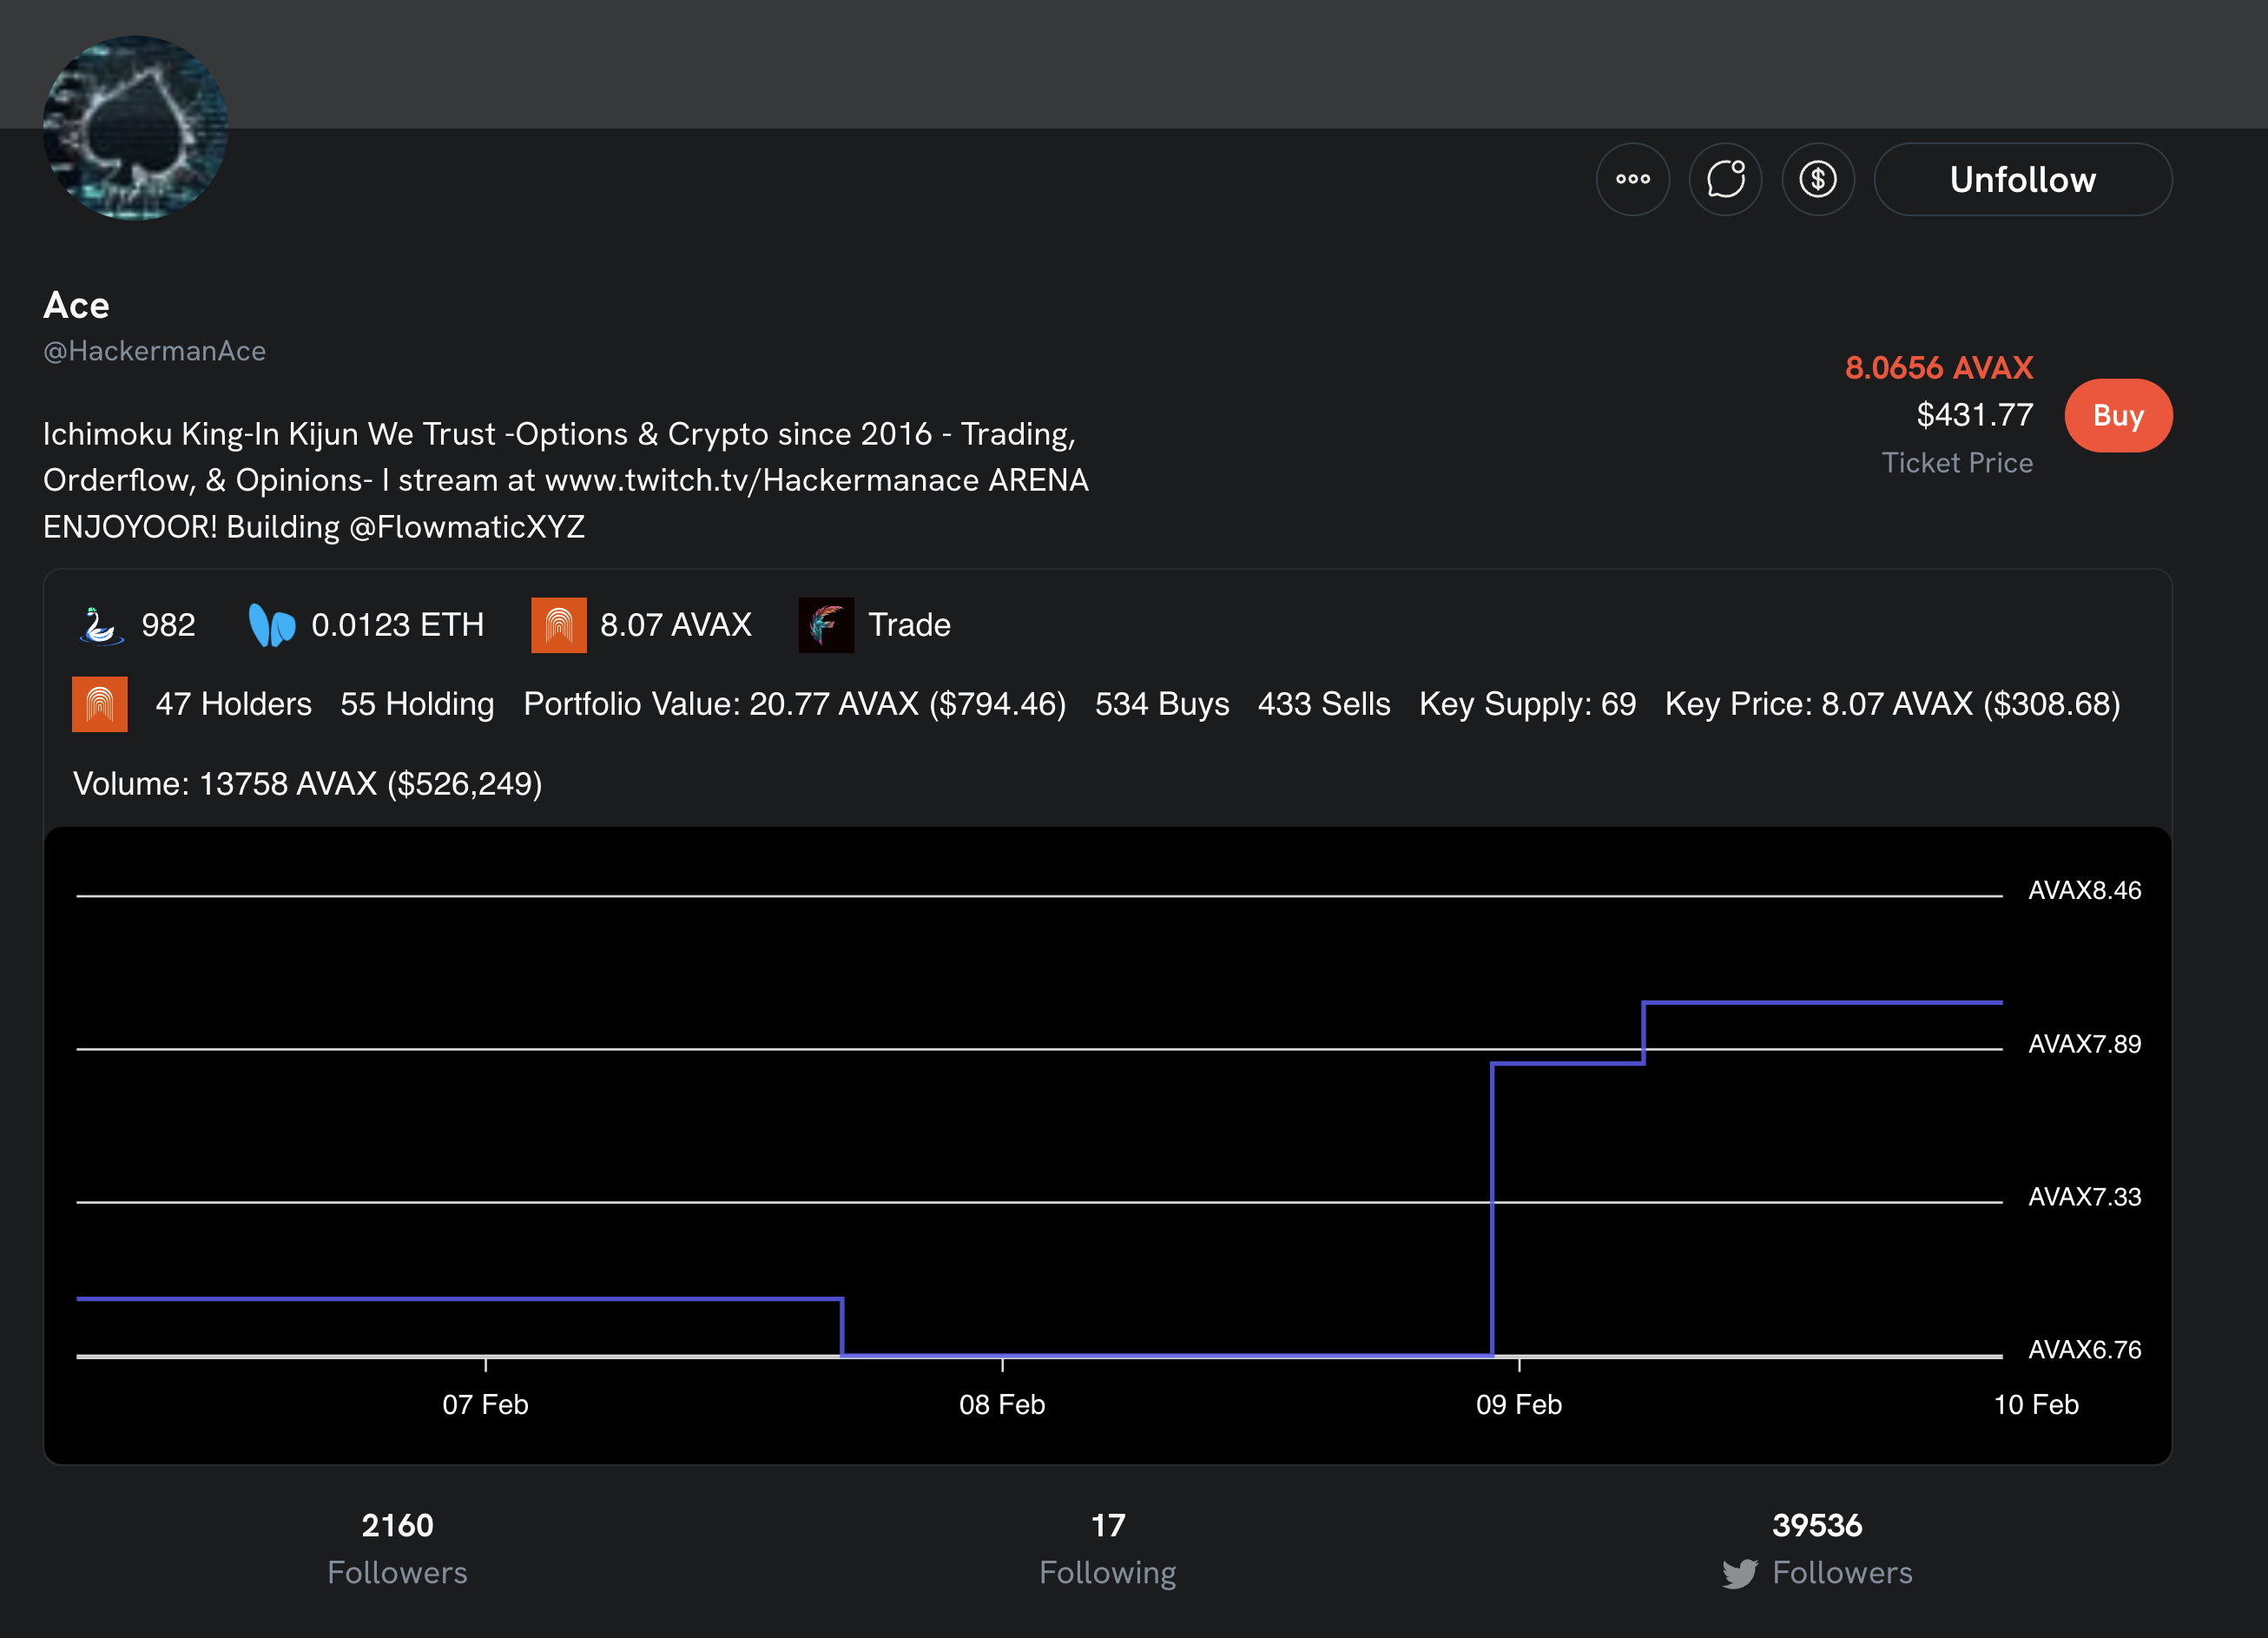
Task: Click the orange Arena icon beside 8.07 AVAX
Action: pos(558,626)
